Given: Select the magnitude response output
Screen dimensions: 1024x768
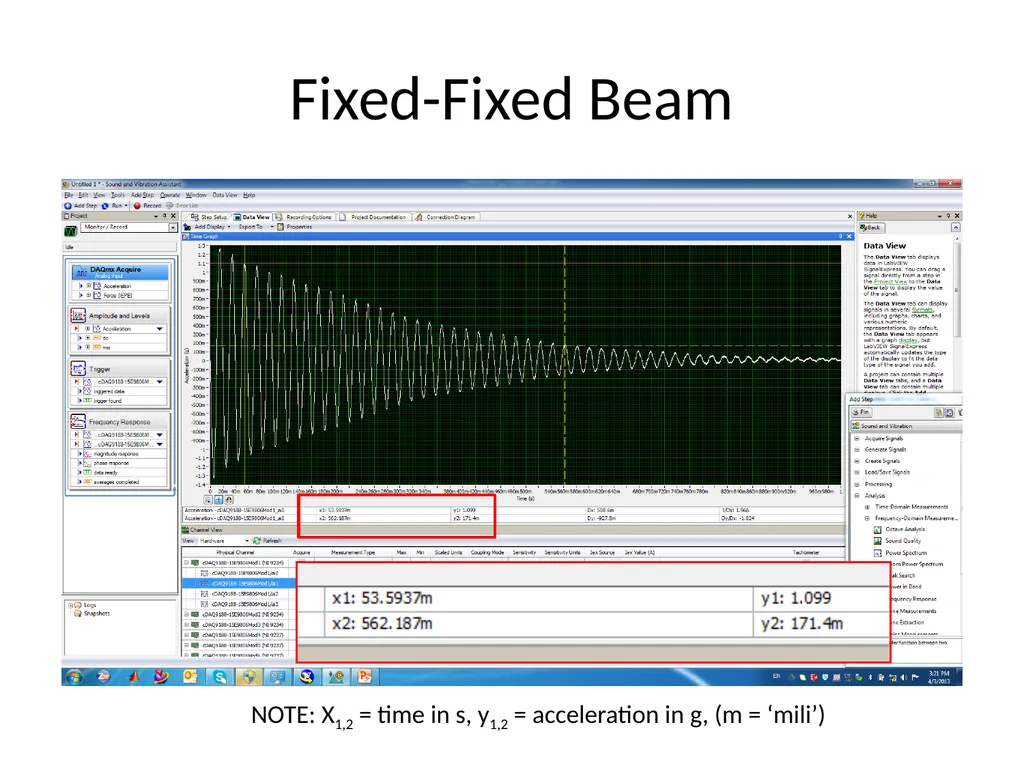Looking at the screenshot, I should point(116,454).
